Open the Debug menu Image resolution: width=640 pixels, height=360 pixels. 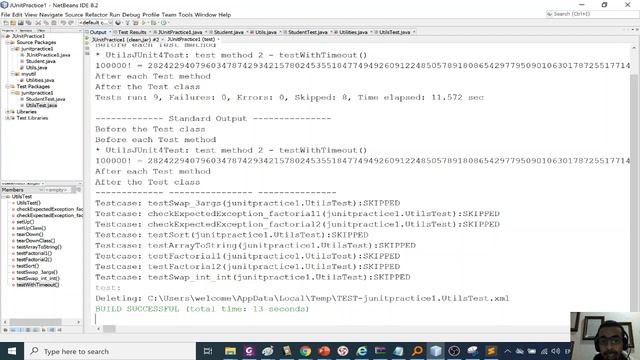click(131, 15)
